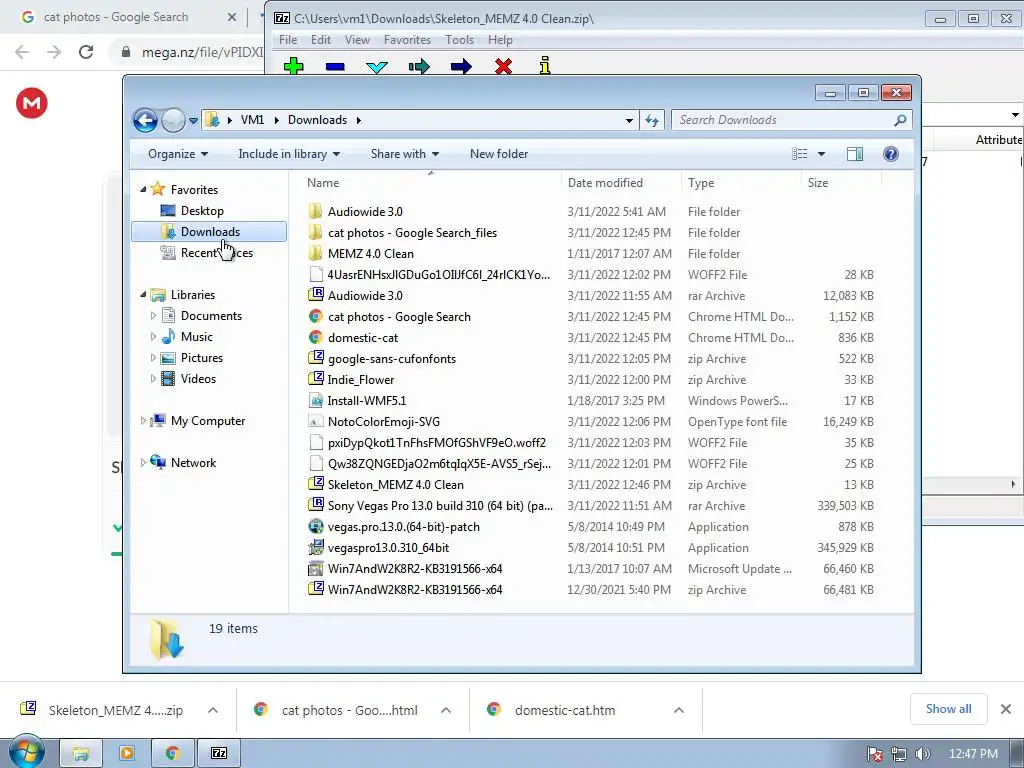This screenshot has width=1024, height=768.
Task: Switch to 7-Zip via taskbar icon
Action: (219, 754)
